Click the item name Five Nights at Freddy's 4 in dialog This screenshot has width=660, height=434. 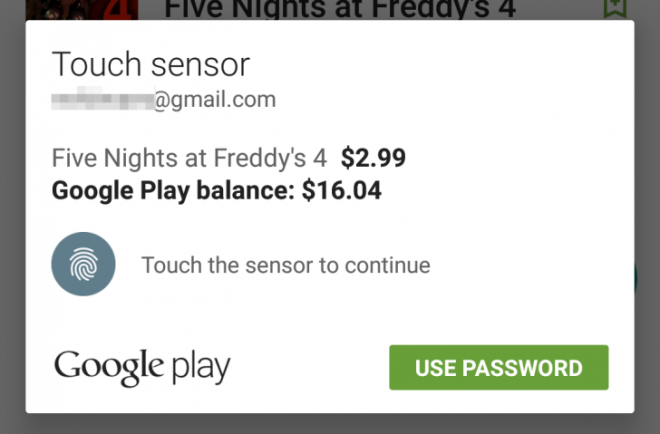click(x=189, y=158)
